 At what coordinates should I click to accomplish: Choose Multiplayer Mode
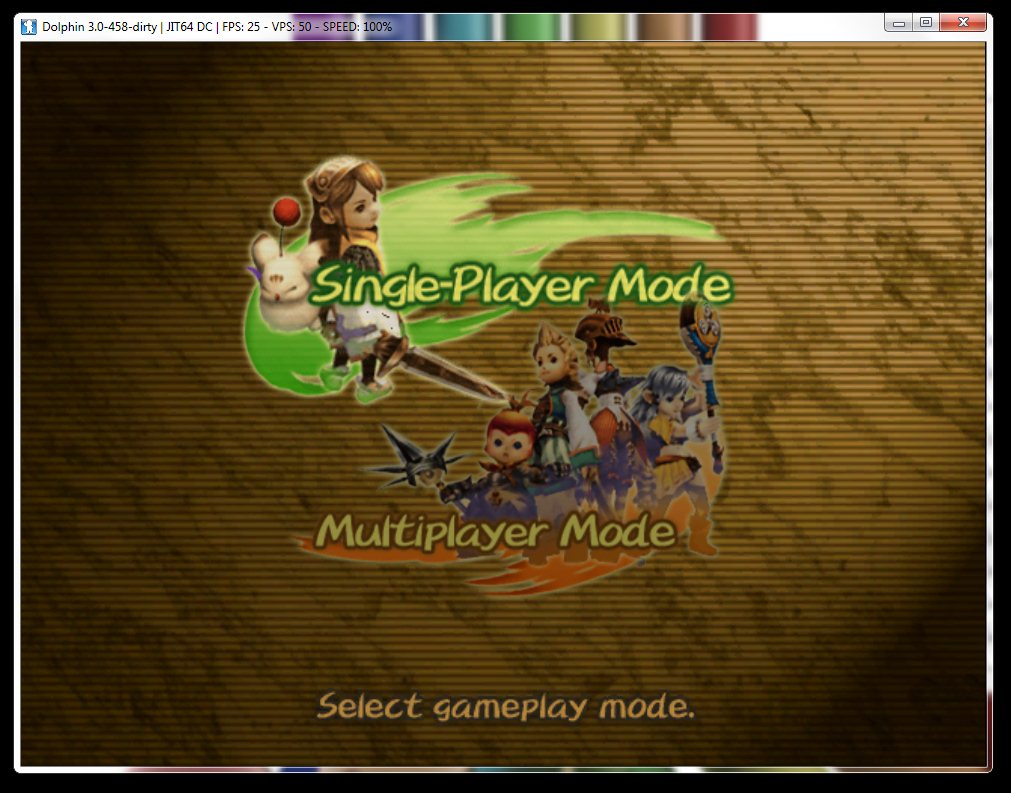(x=495, y=531)
